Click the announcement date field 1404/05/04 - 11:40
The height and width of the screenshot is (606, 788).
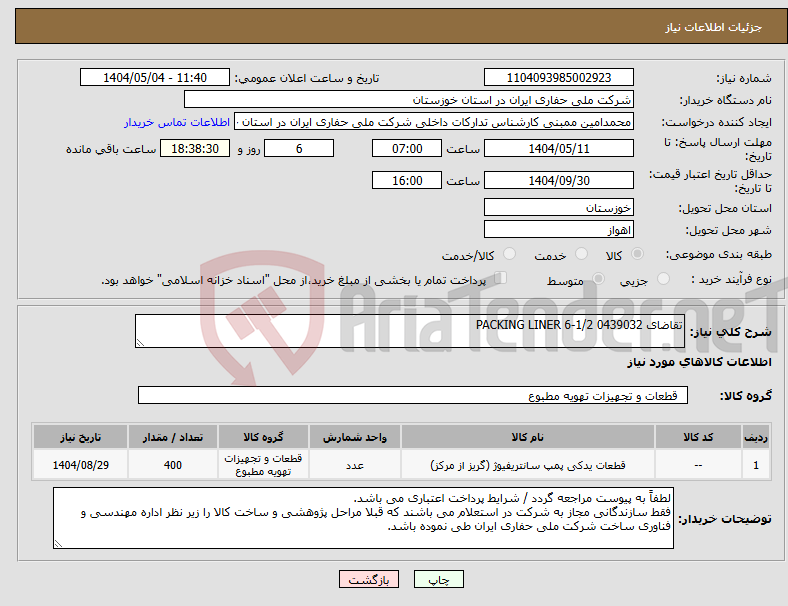[155, 77]
